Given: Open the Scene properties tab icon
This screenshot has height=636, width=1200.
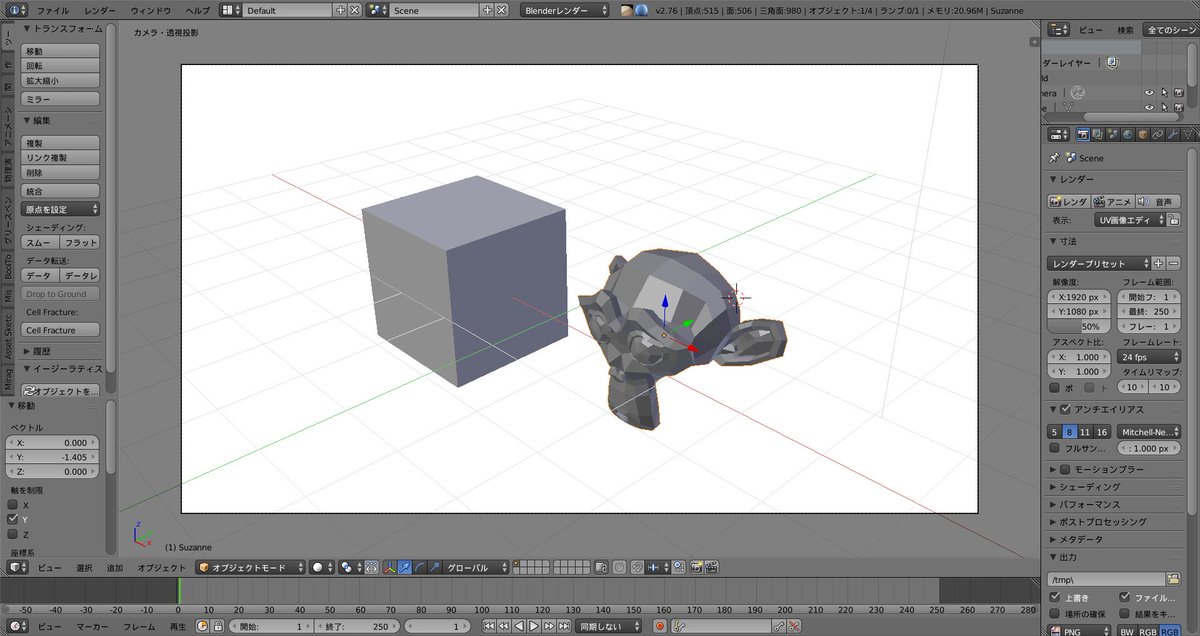Looking at the screenshot, I should click(1113, 134).
